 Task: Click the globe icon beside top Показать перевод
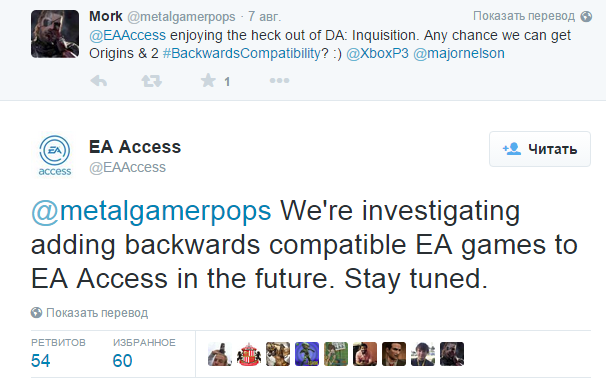click(586, 16)
